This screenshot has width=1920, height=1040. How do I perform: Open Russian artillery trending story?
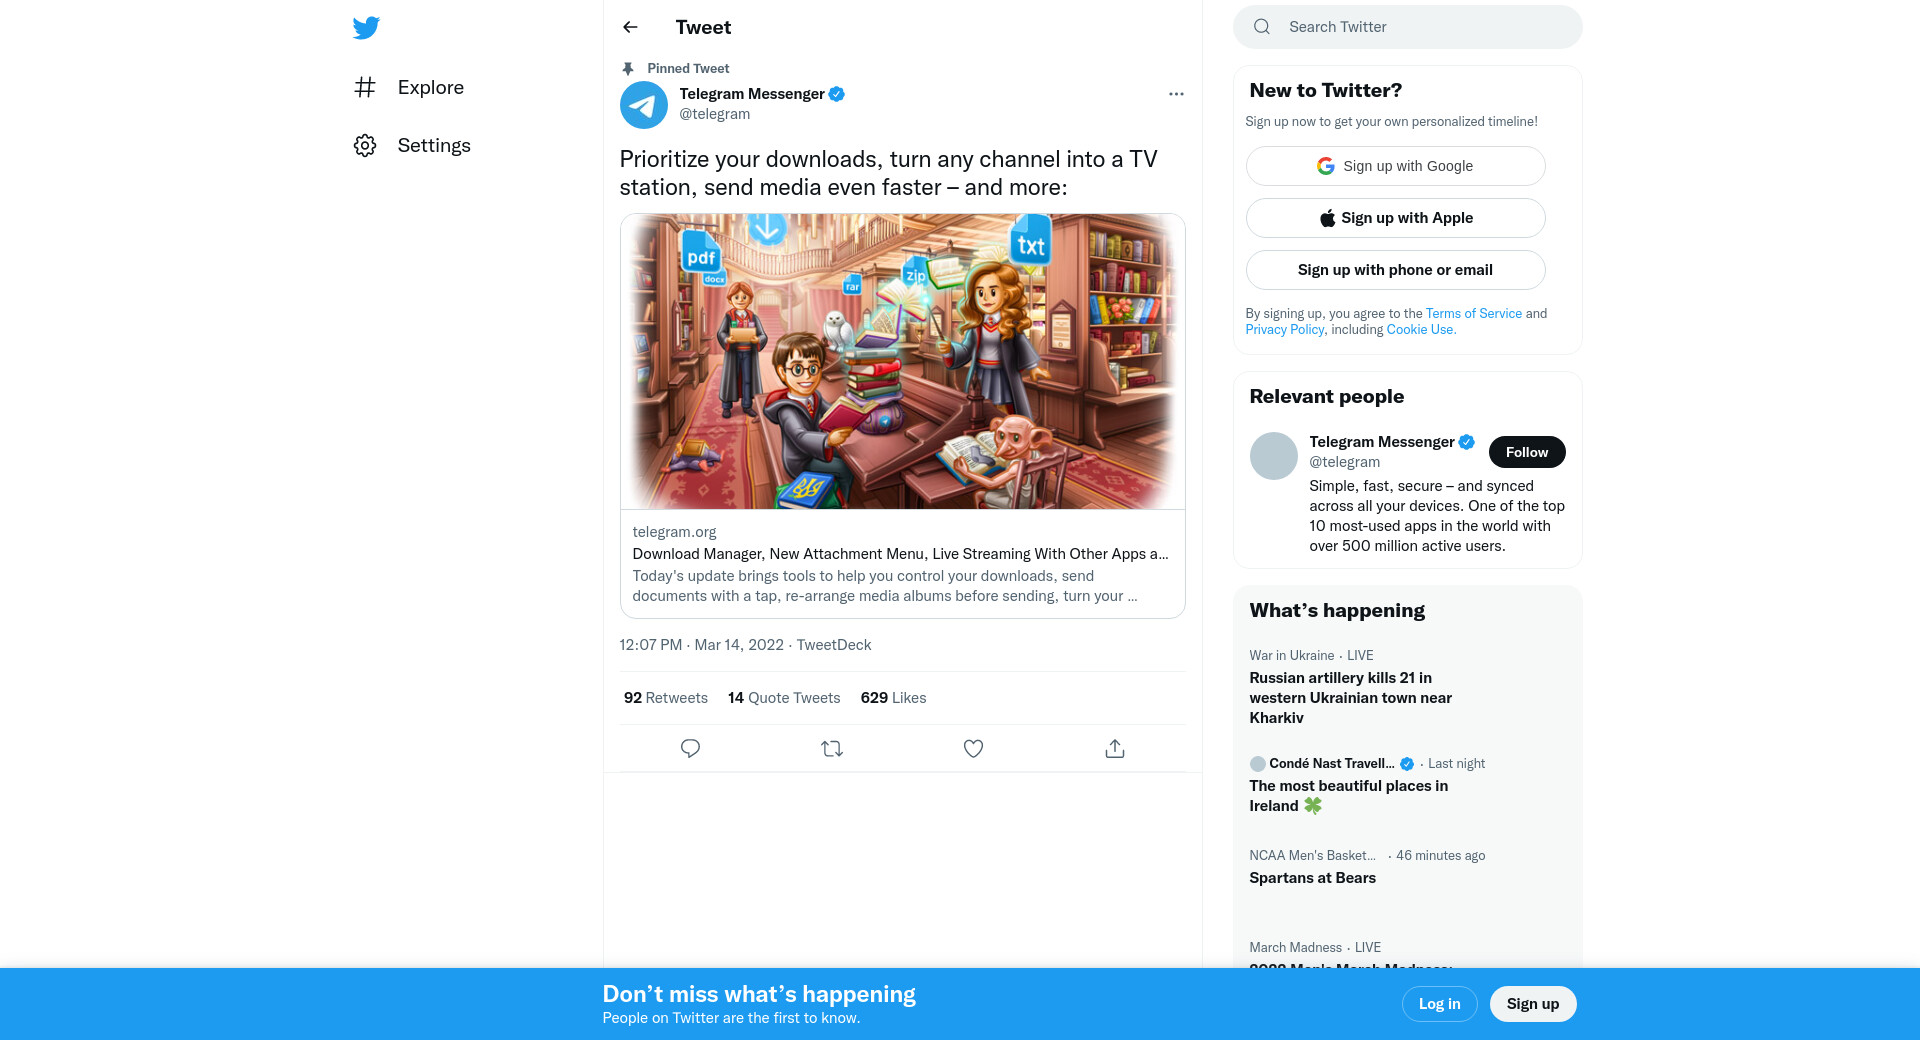tap(1350, 697)
